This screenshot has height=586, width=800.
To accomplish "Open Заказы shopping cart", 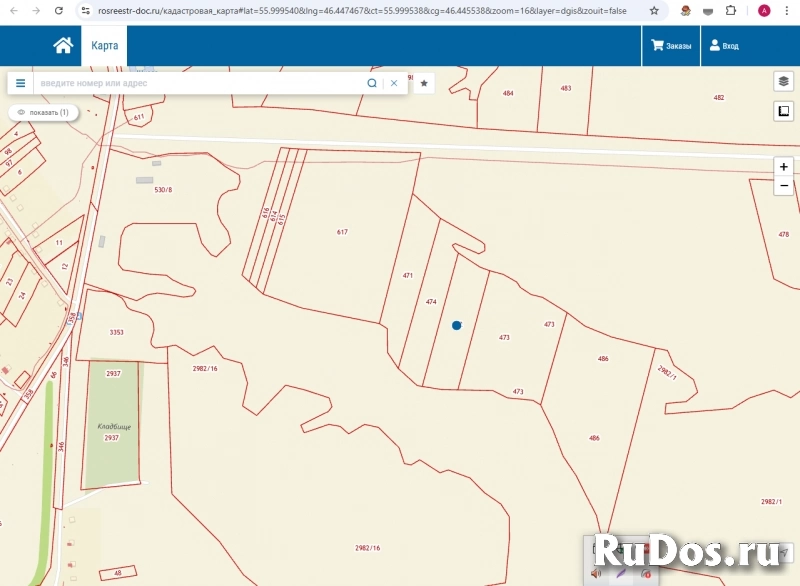I will (x=671, y=46).
